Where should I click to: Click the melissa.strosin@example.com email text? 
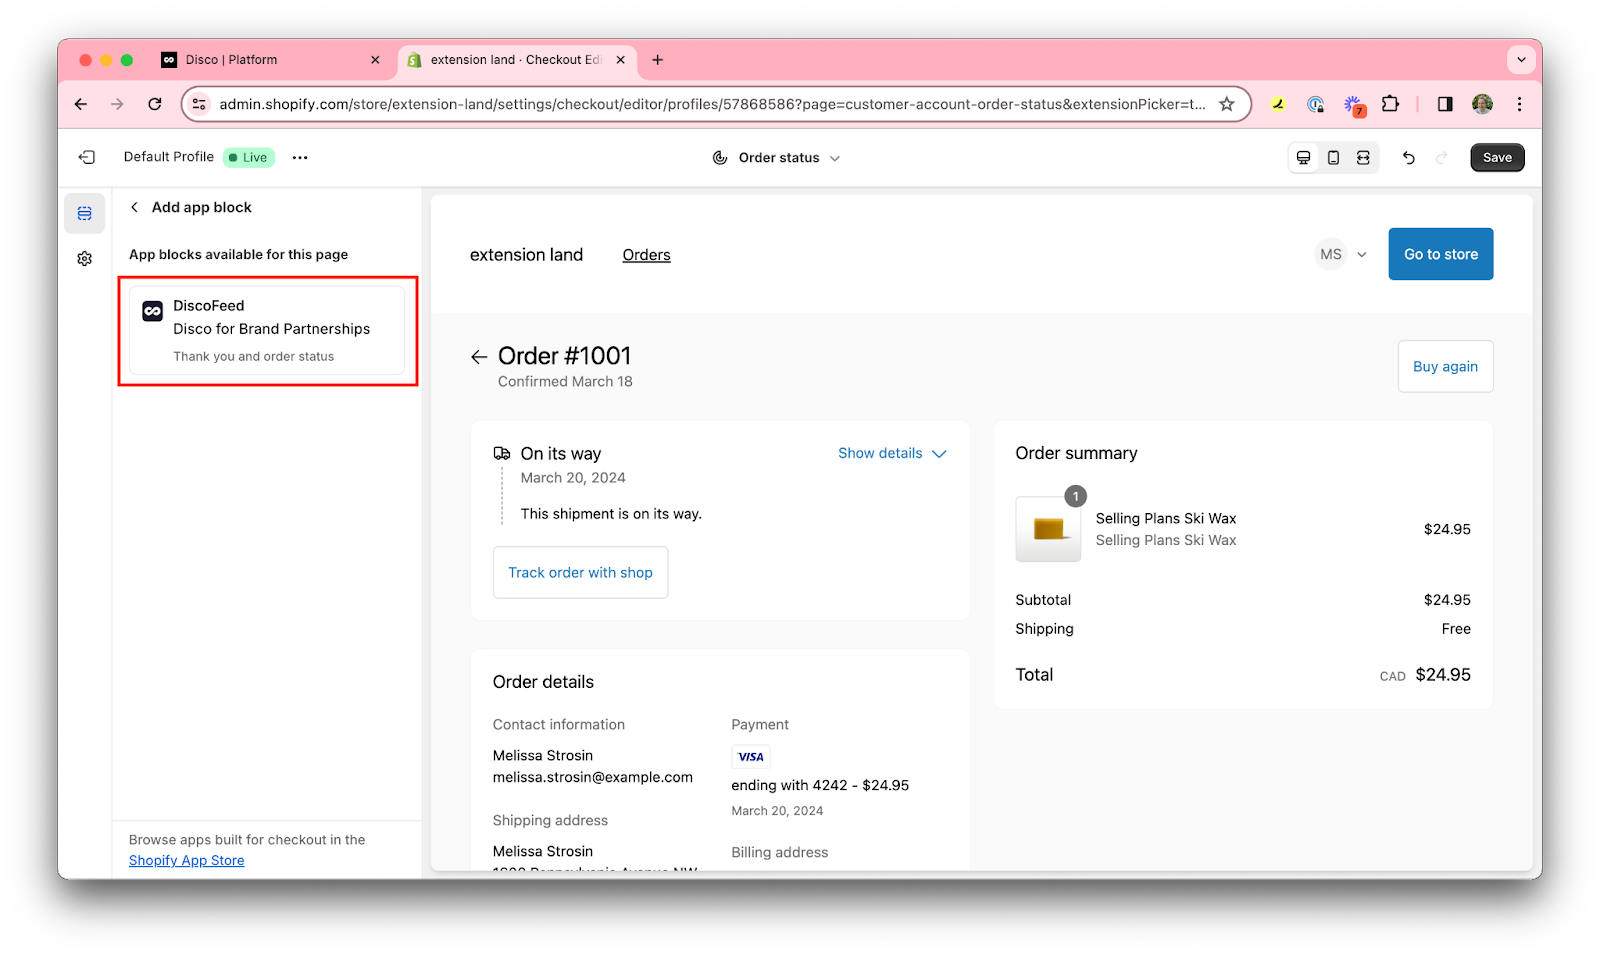[592, 778]
